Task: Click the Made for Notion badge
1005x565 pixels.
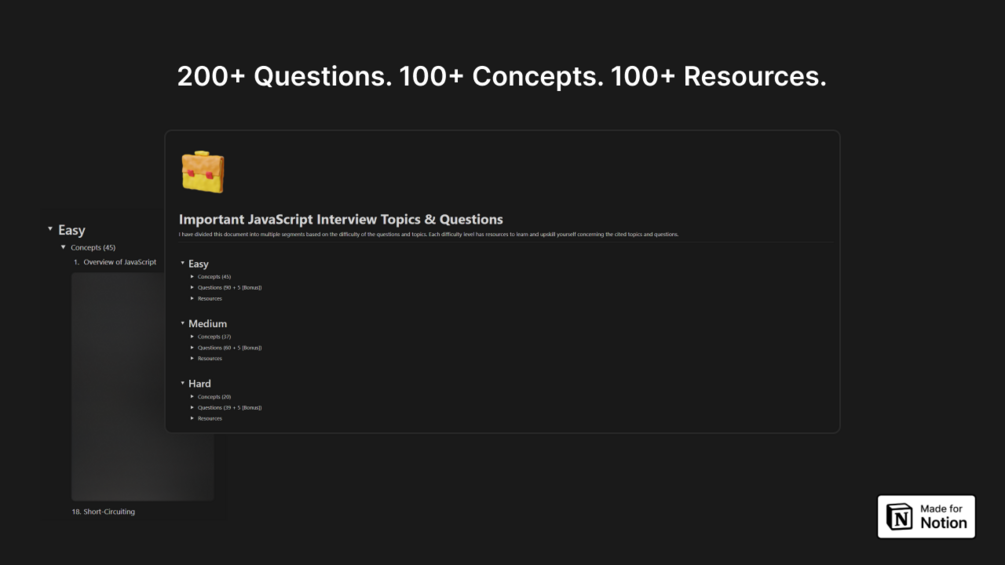Action: point(926,516)
